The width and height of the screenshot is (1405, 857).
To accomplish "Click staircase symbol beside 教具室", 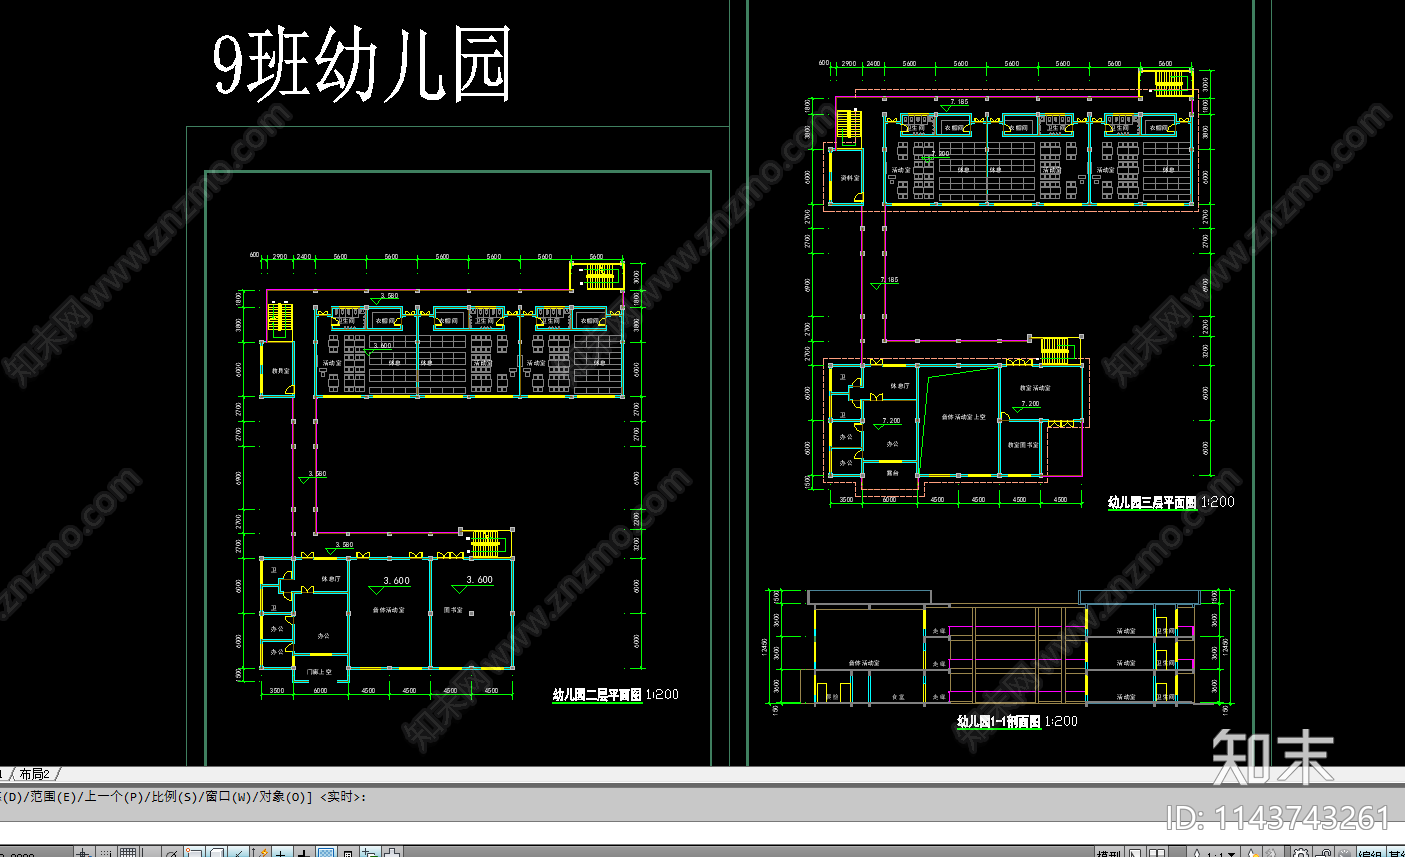I will (x=279, y=319).
